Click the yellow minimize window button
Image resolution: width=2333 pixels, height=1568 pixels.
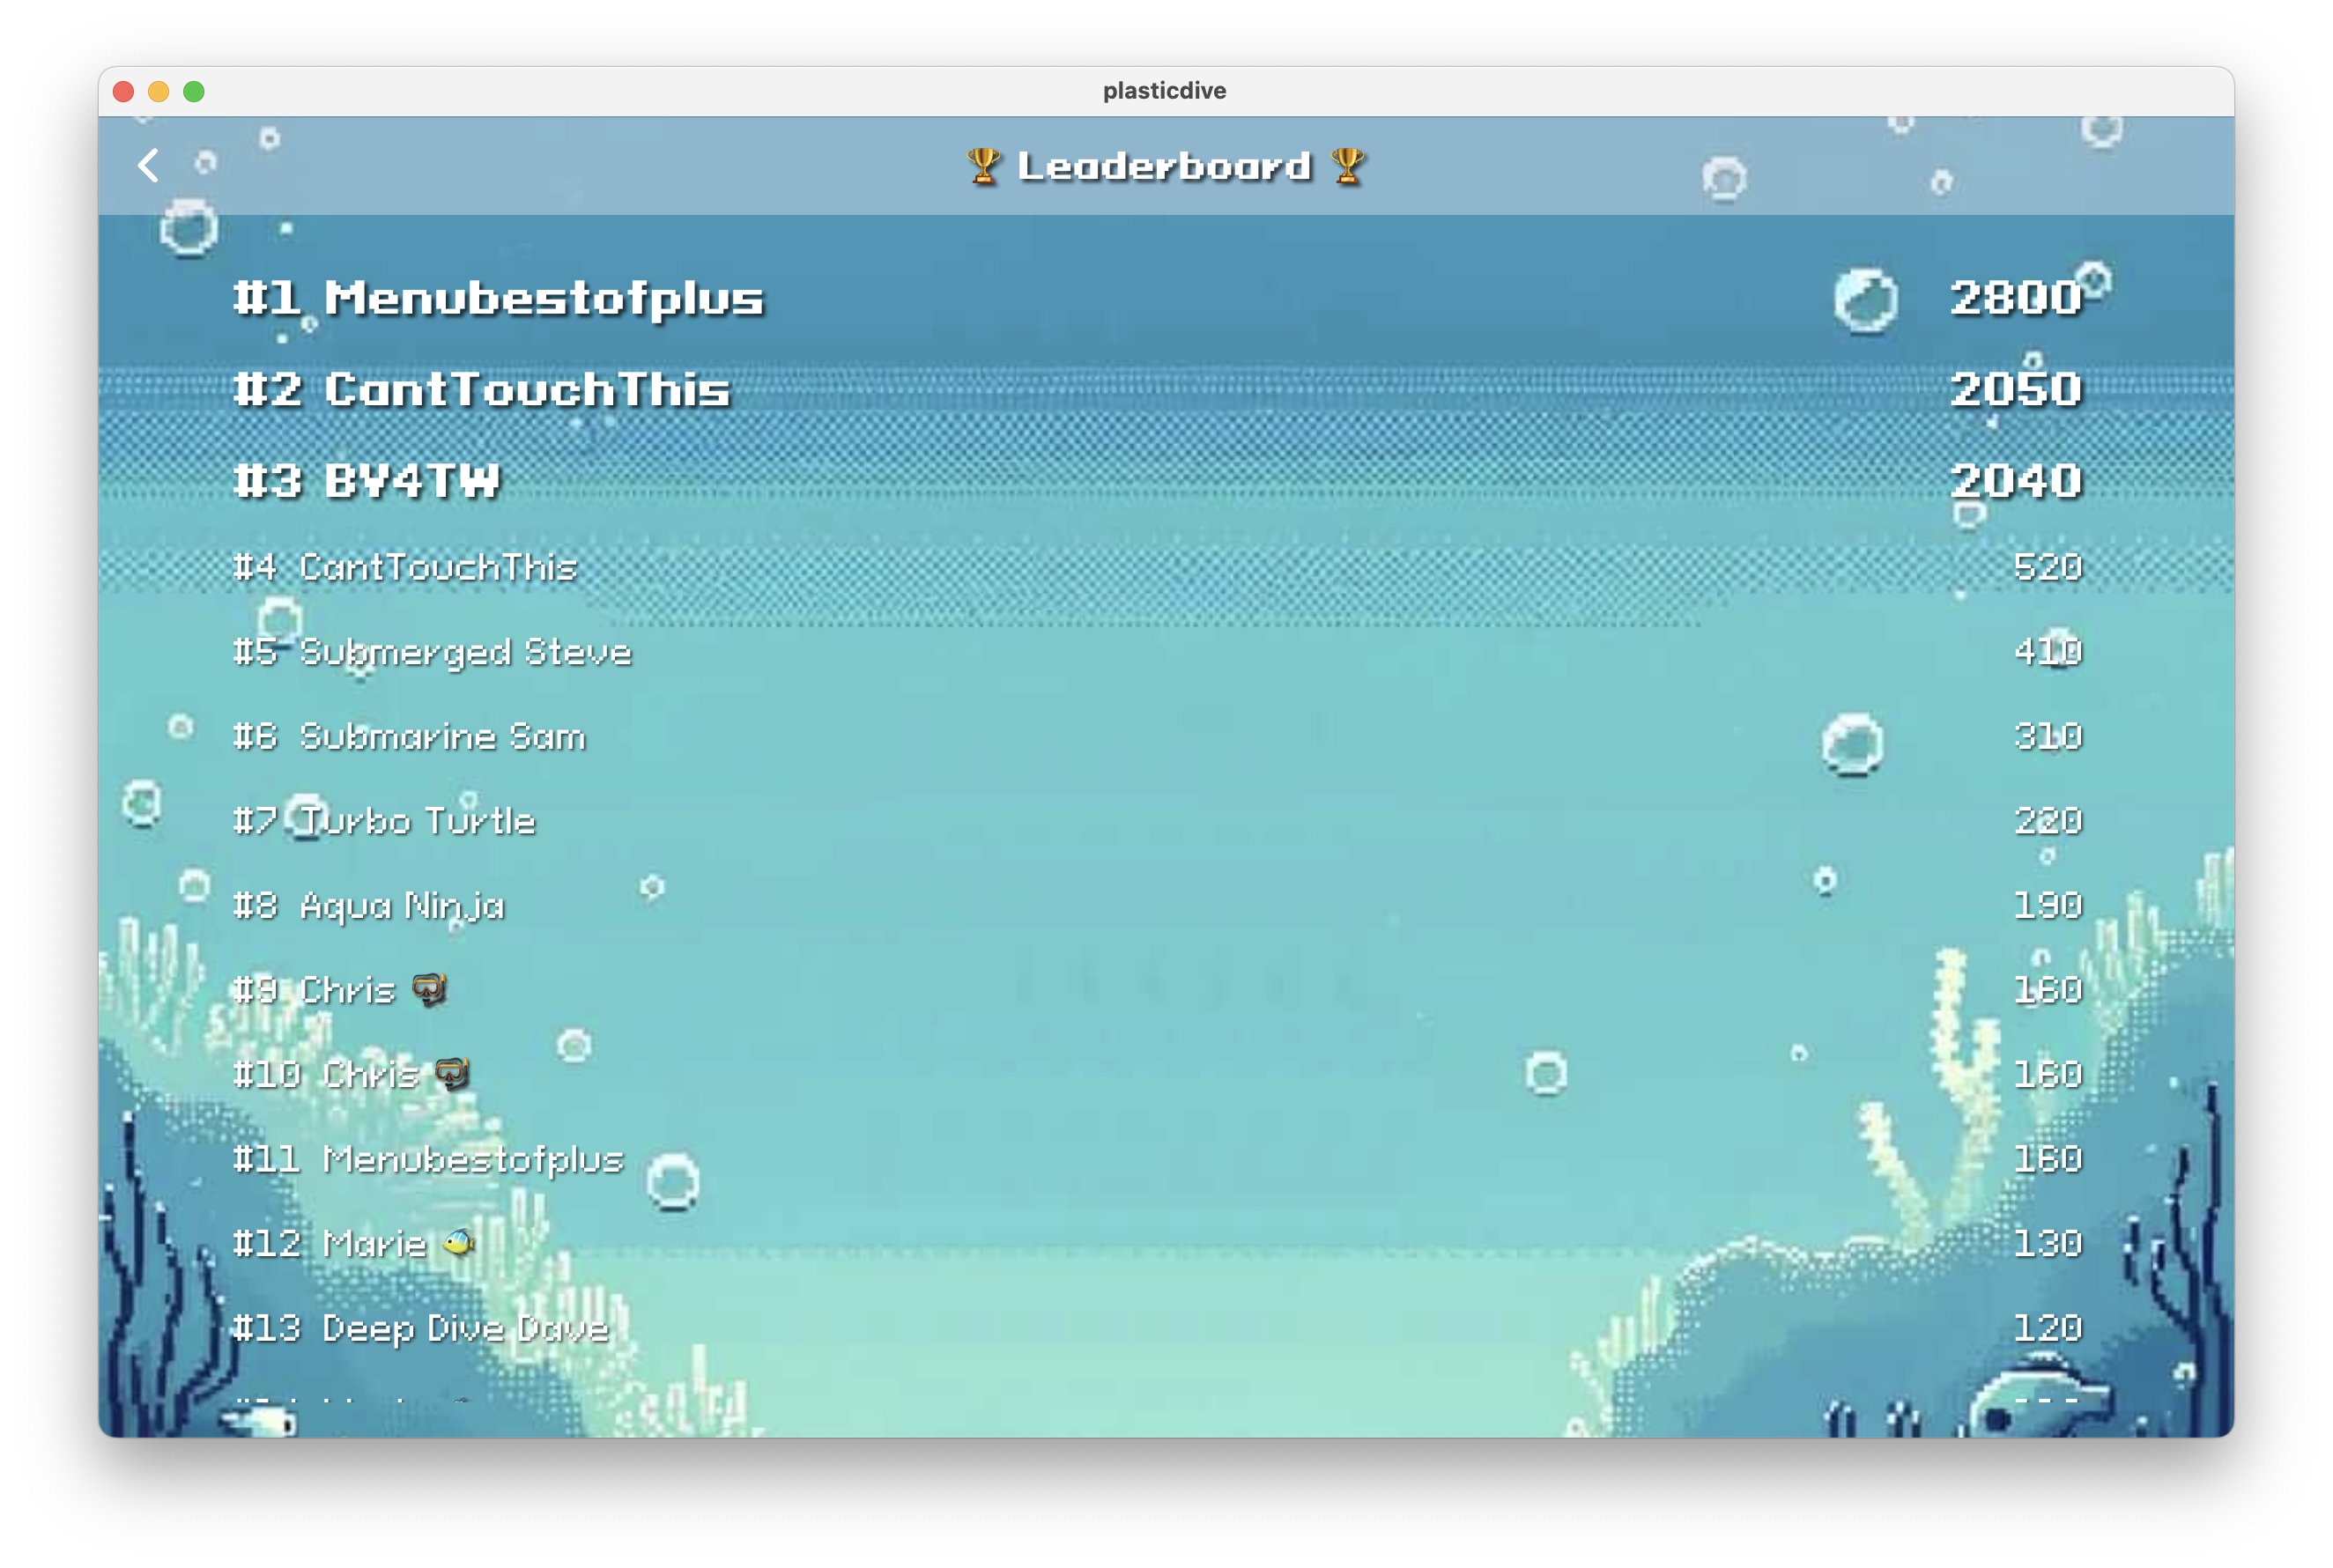point(159,92)
